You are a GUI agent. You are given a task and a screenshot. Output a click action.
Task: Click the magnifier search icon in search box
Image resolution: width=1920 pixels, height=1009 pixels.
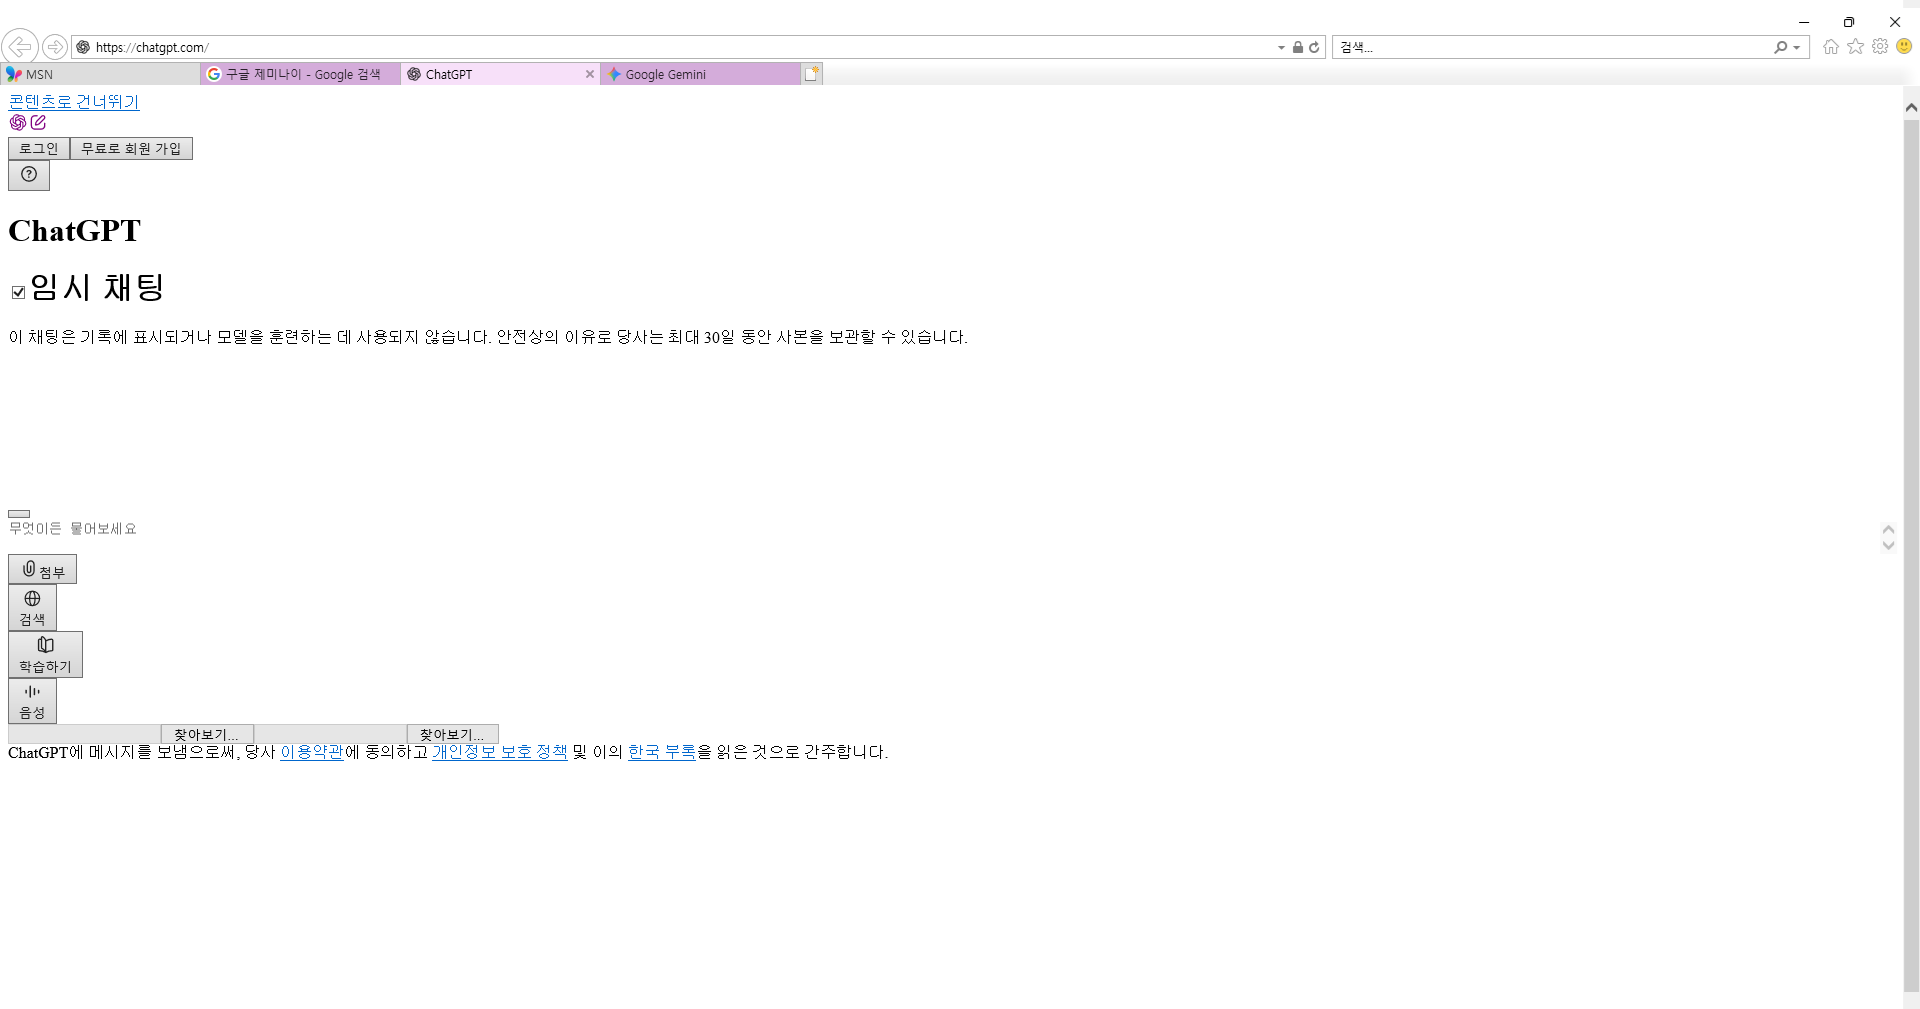click(1781, 47)
